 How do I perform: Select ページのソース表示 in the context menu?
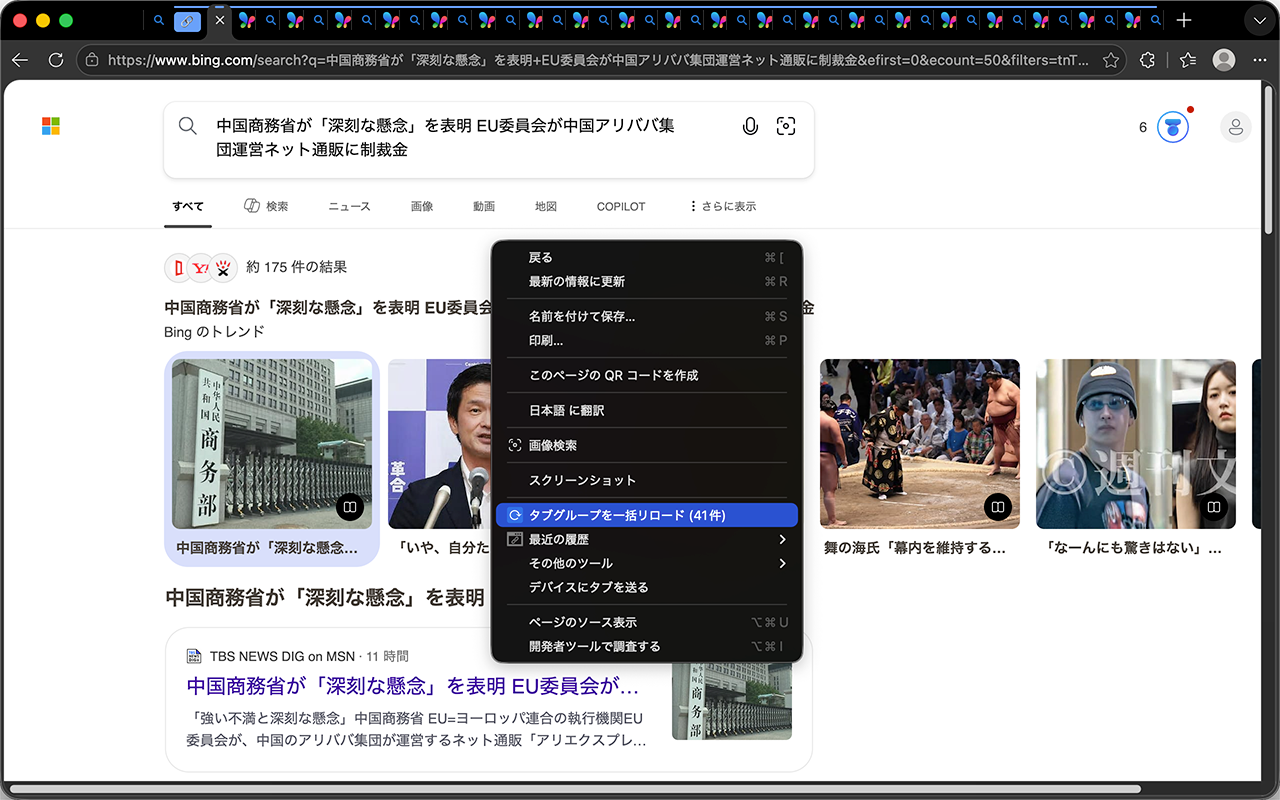[x=647, y=622]
